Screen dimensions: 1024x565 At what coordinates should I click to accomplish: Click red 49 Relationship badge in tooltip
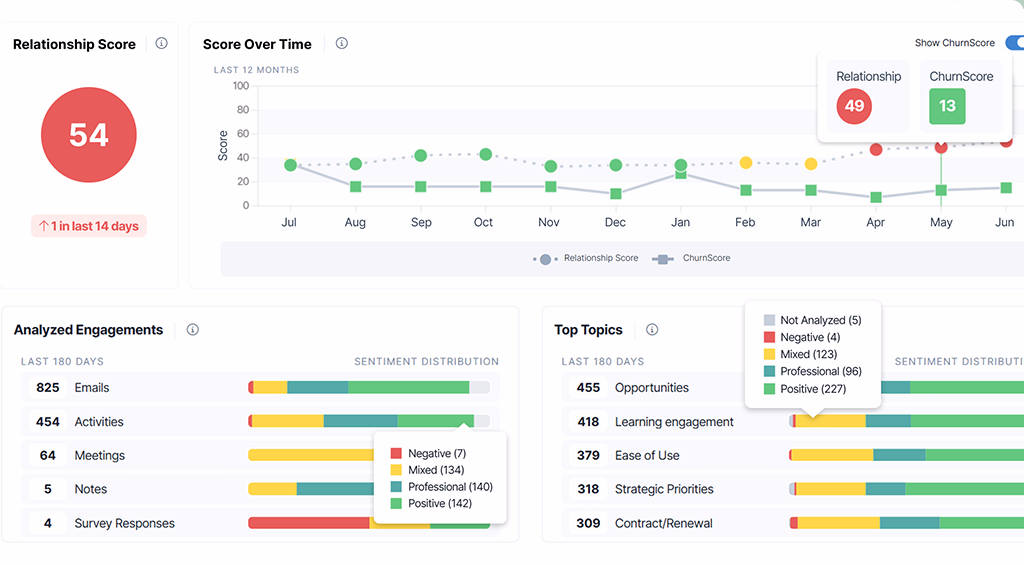854,106
